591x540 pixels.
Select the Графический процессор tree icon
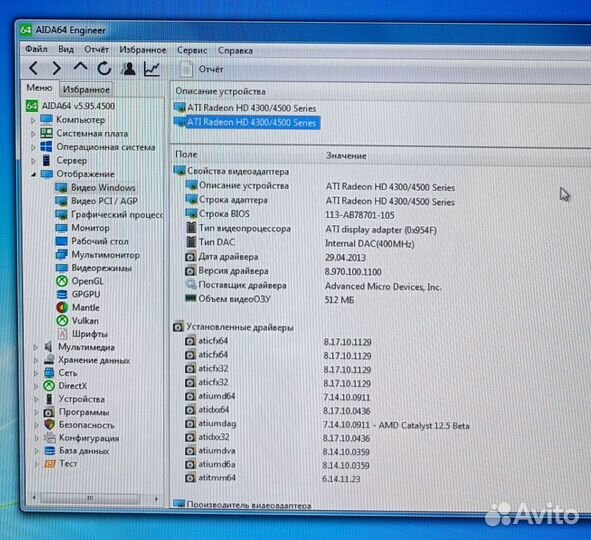(x=61, y=214)
